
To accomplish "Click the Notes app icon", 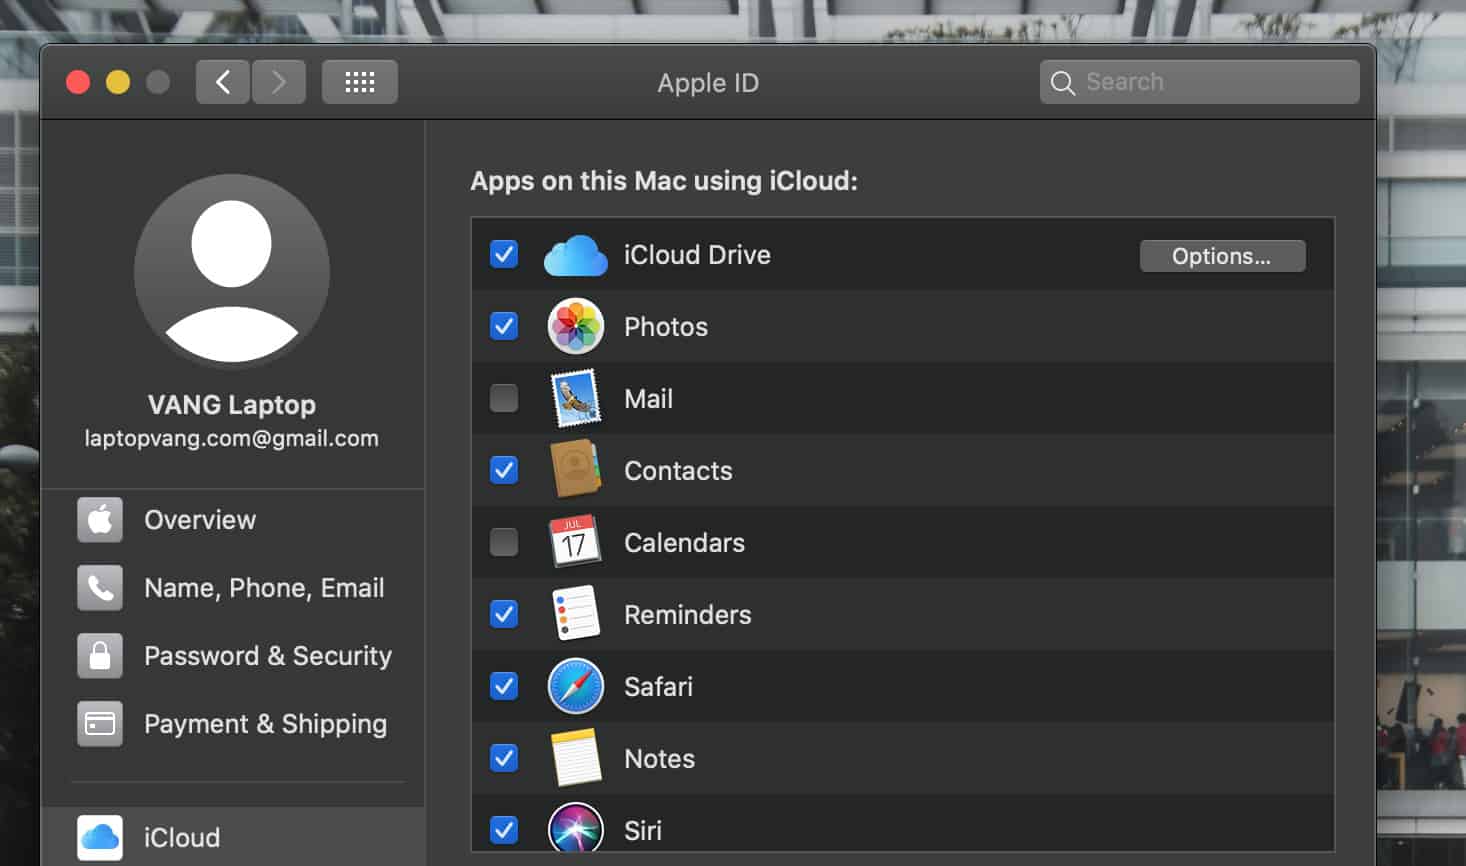I will point(576,758).
